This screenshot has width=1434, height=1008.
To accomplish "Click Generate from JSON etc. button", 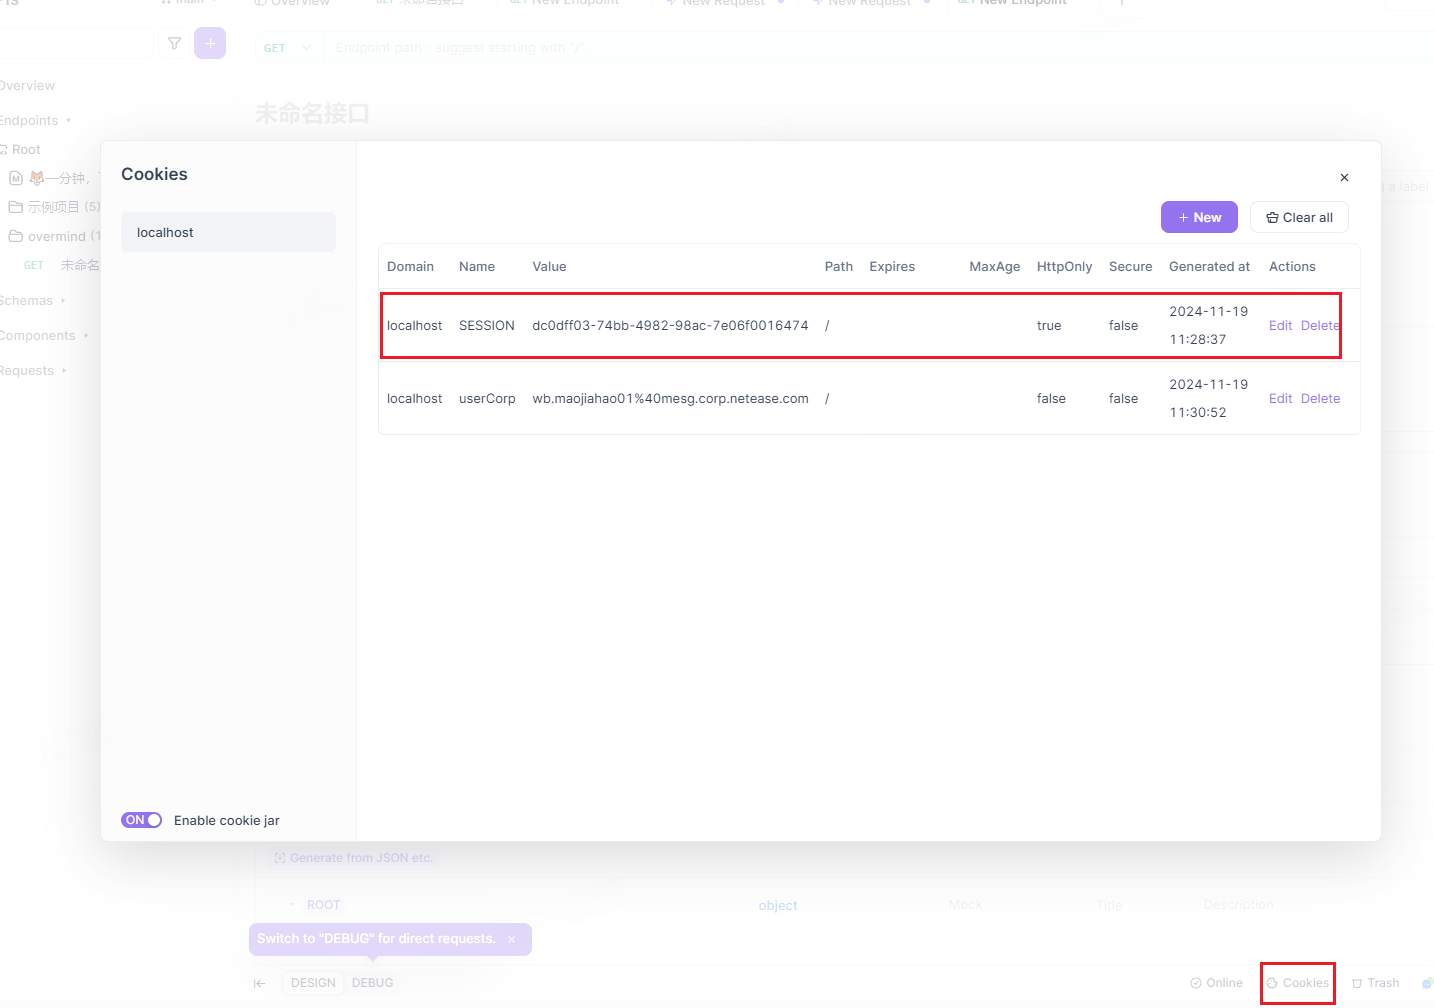I will click(354, 858).
